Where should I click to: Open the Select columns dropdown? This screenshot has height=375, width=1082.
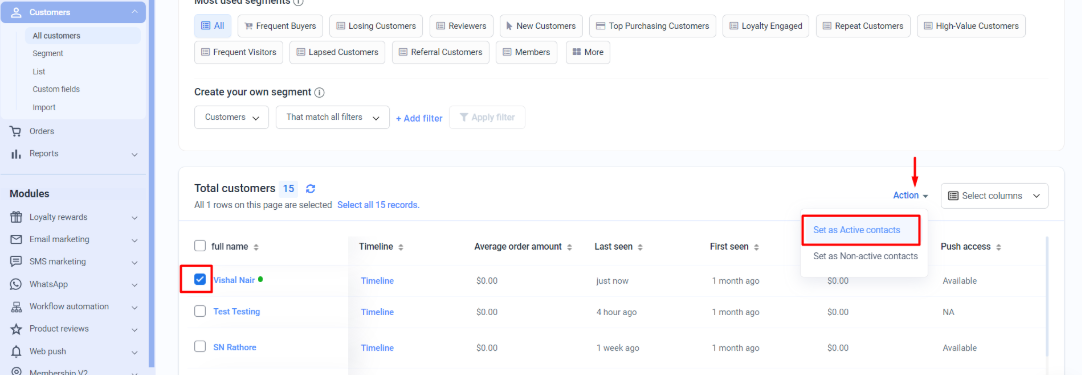[994, 195]
